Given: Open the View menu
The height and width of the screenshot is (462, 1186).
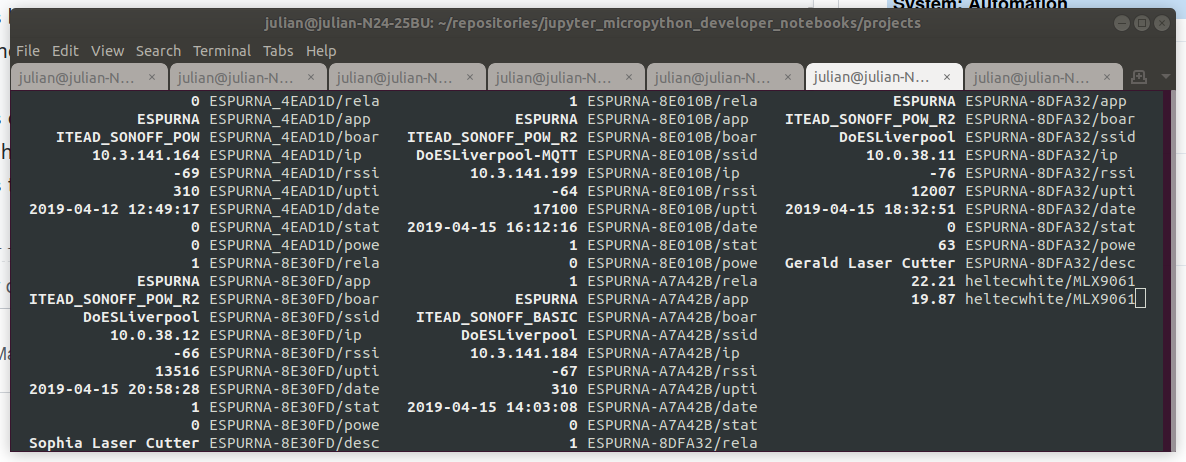Looking at the screenshot, I should (107, 51).
